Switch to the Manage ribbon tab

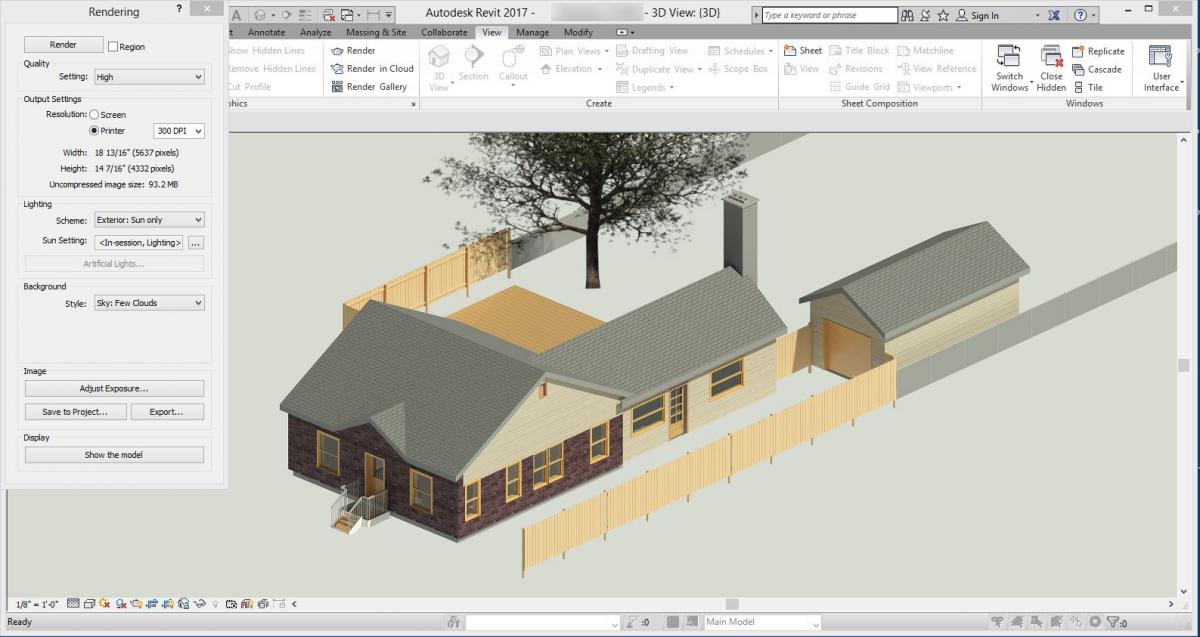(532, 32)
